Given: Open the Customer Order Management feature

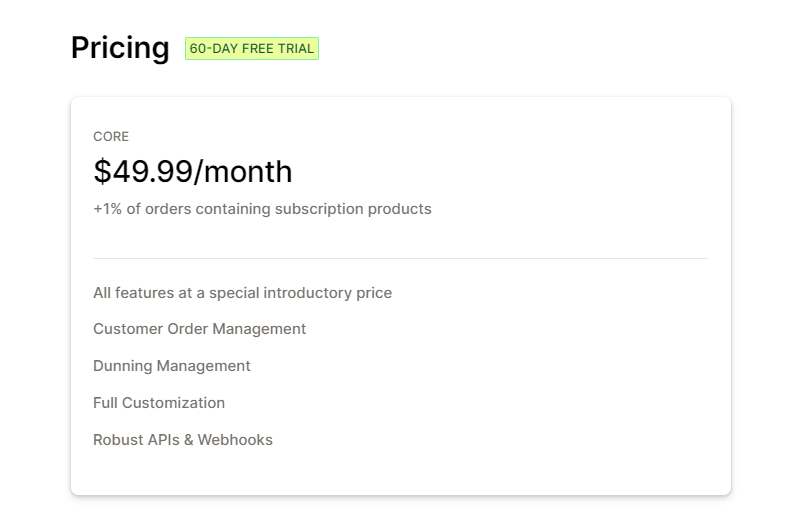Looking at the screenshot, I should [199, 329].
